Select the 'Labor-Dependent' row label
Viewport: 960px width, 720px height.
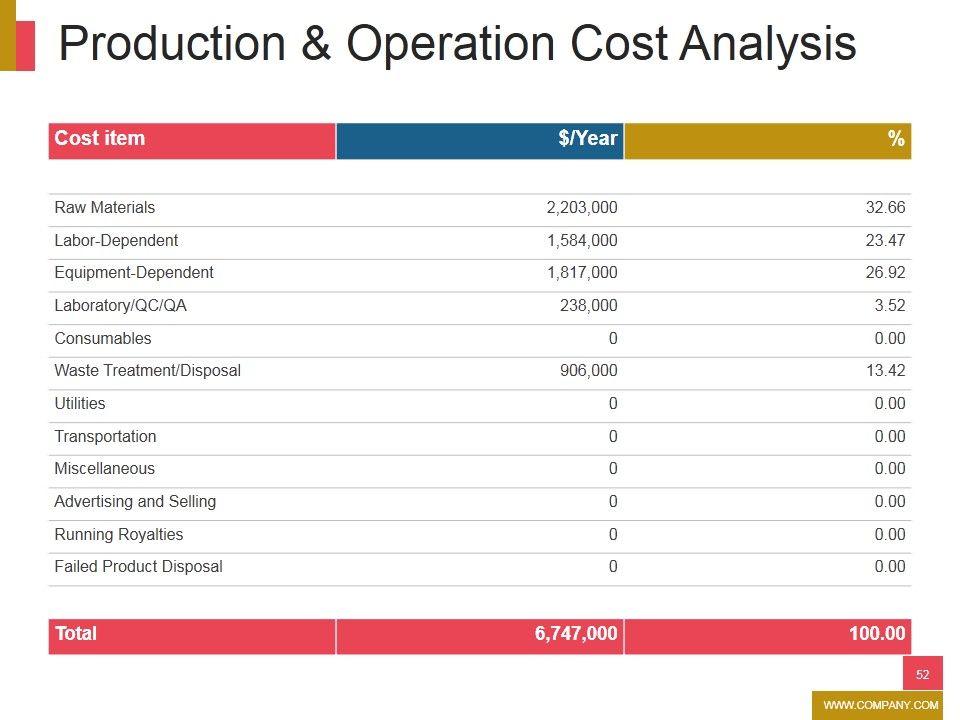(116, 240)
